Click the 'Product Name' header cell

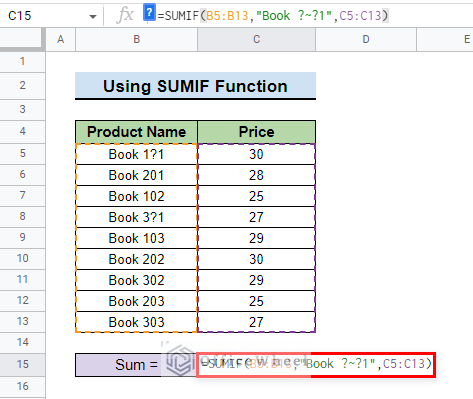(136, 132)
